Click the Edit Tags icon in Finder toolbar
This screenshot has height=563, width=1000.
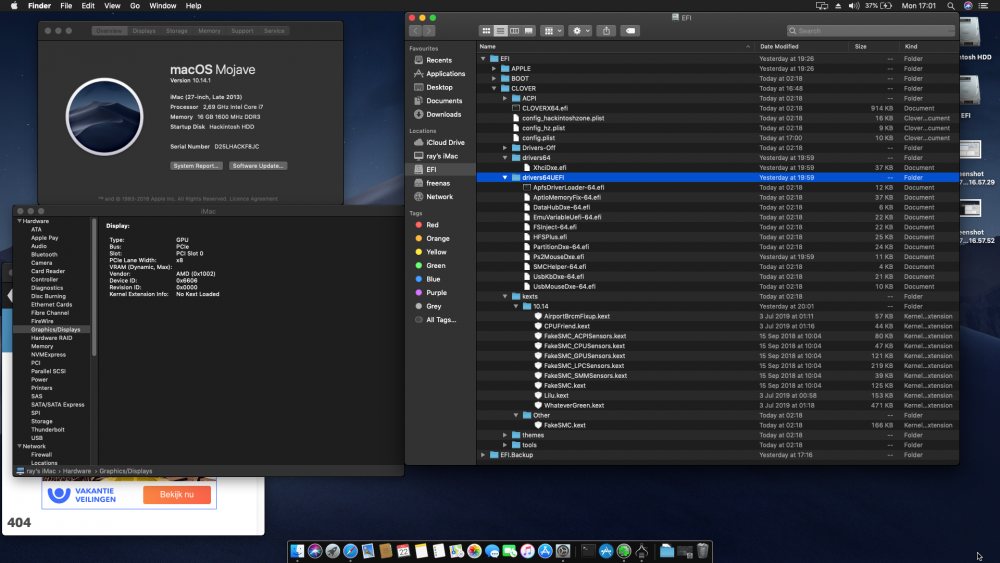(630, 31)
